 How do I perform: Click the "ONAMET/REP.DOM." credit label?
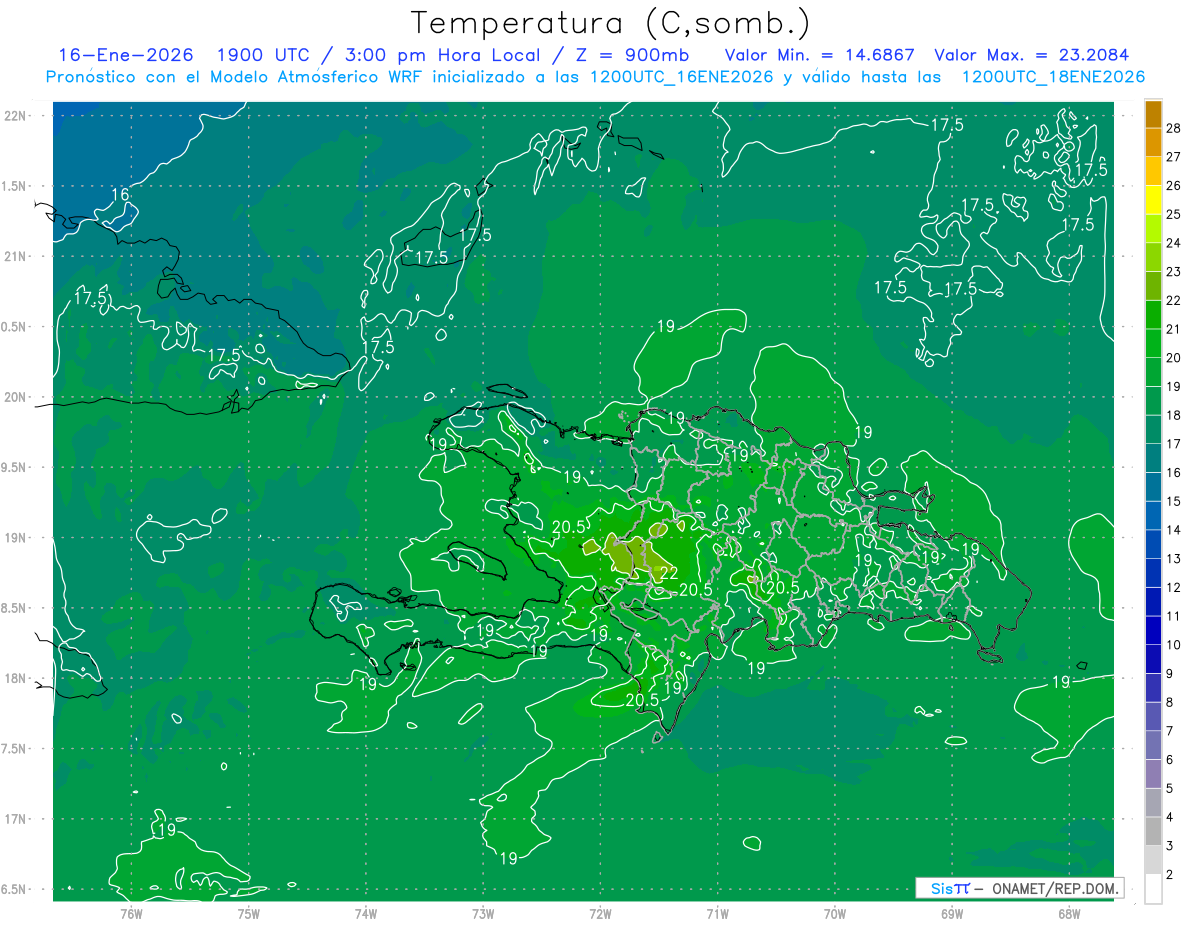tap(1055, 888)
